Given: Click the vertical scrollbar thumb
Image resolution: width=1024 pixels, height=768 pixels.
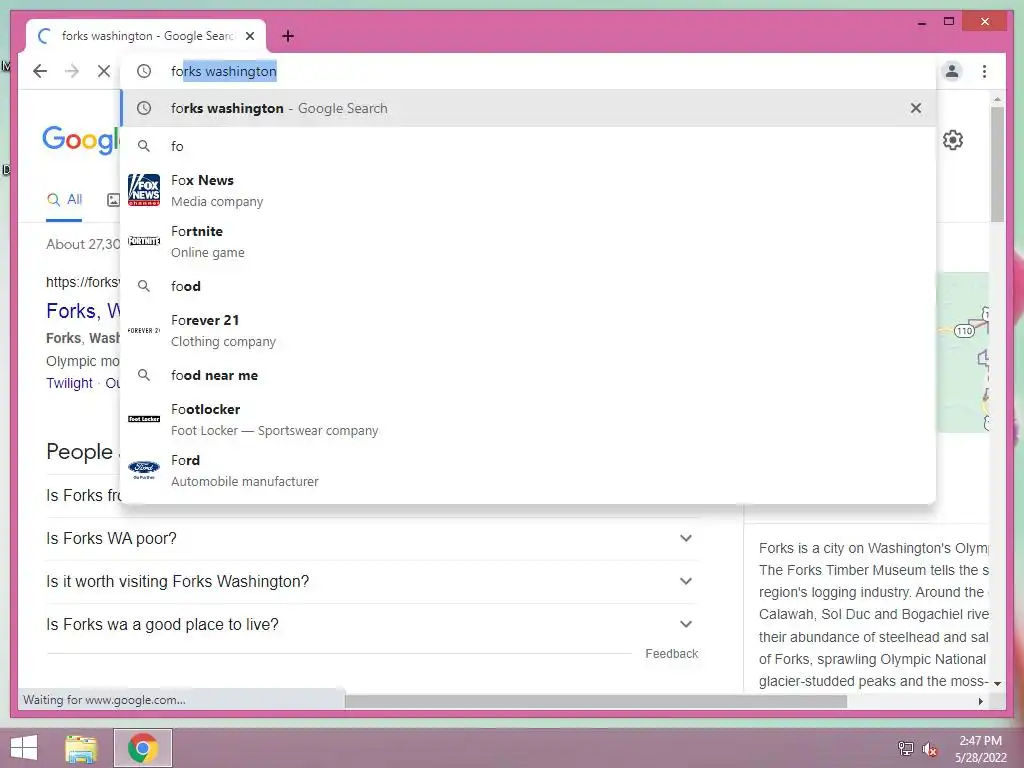Looking at the screenshot, I should [x=997, y=165].
